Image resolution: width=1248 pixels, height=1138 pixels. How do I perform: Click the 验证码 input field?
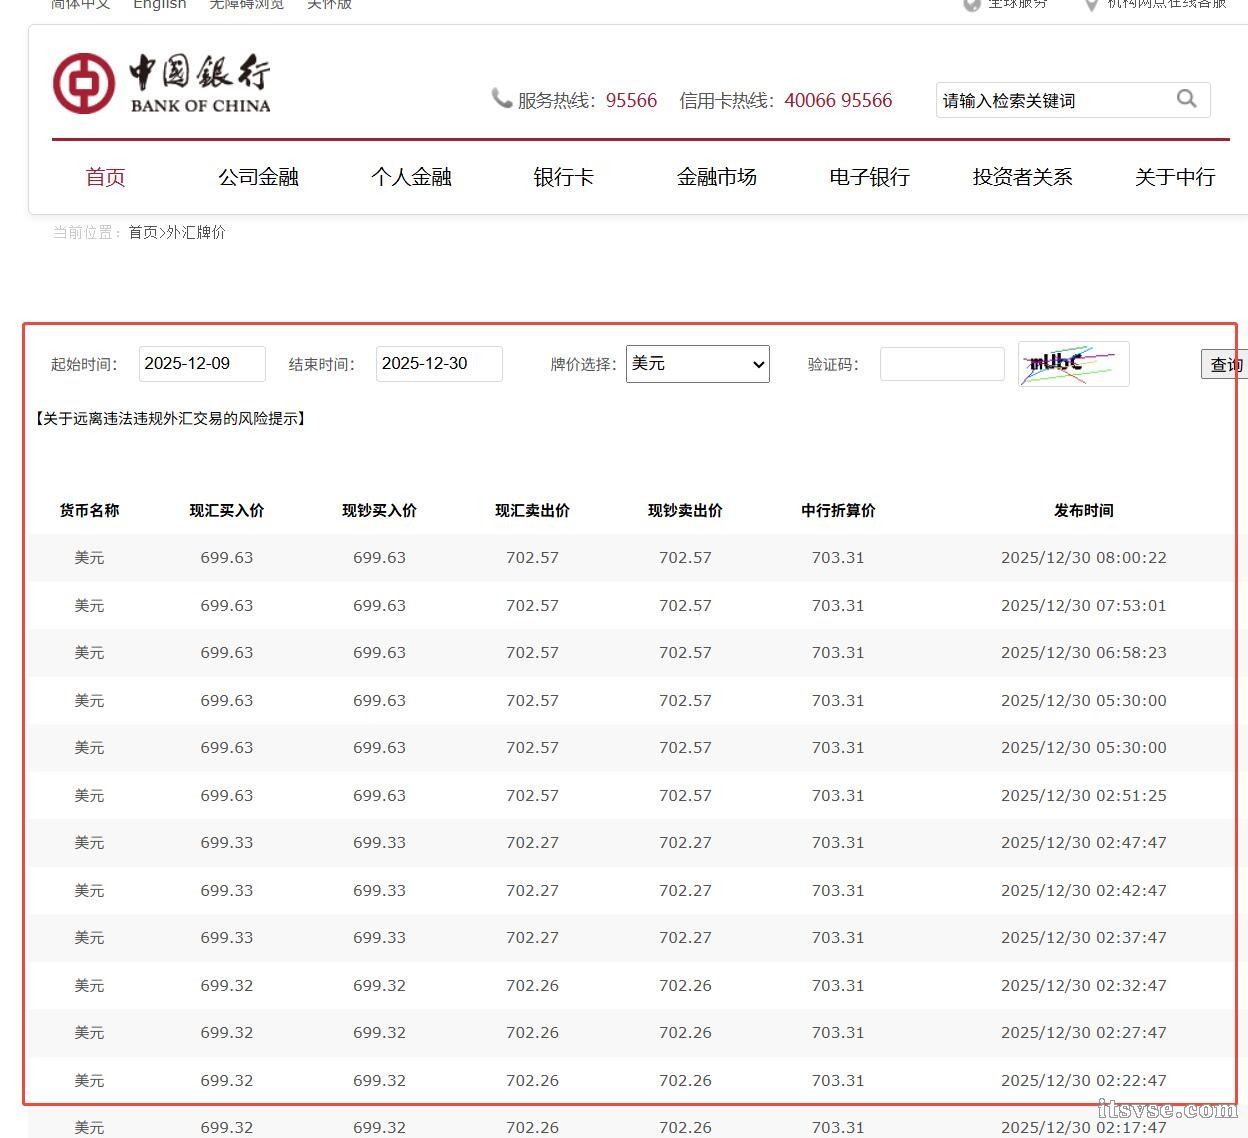[941, 363]
